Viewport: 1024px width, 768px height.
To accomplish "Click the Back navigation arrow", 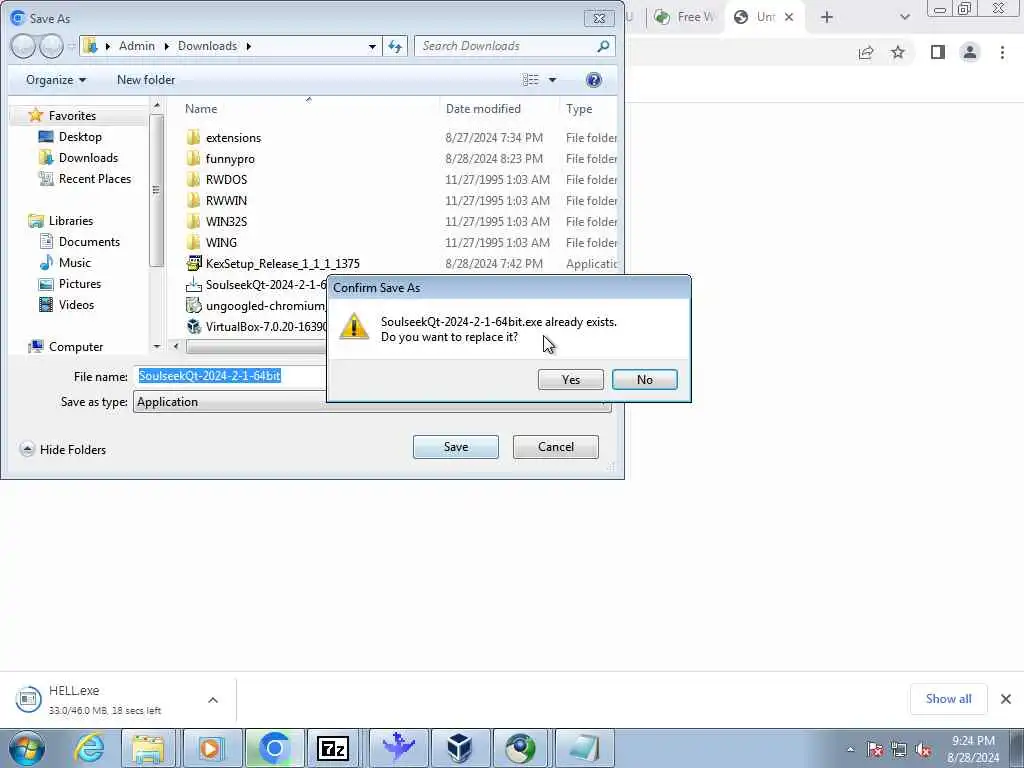I will (23, 46).
